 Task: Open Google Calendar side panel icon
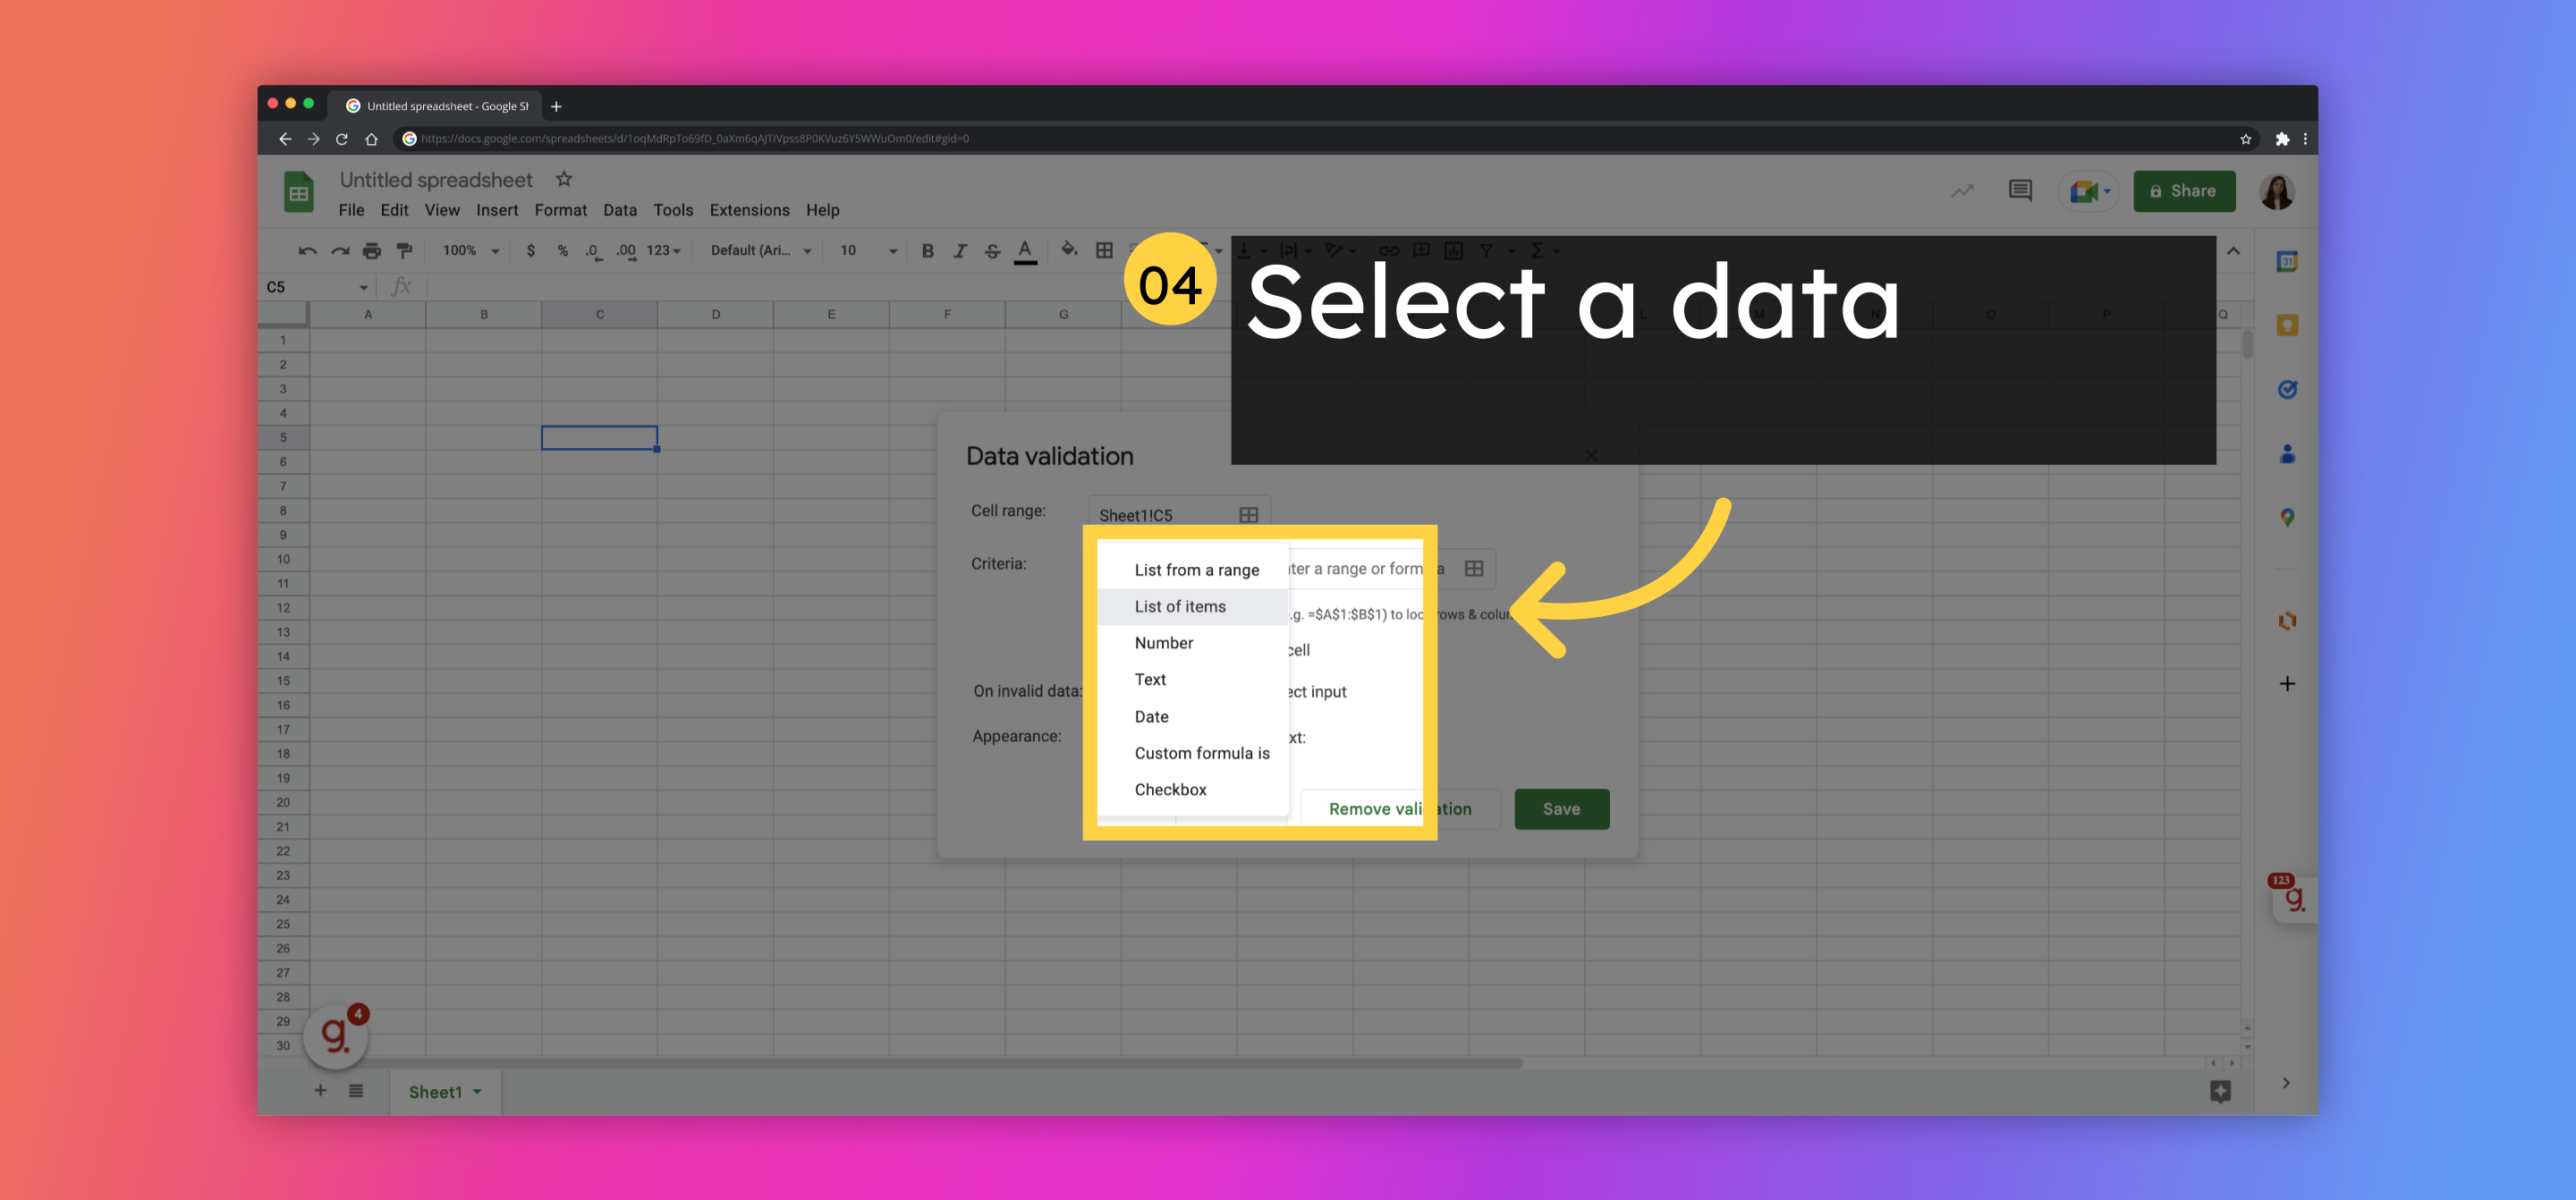(2287, 261)
